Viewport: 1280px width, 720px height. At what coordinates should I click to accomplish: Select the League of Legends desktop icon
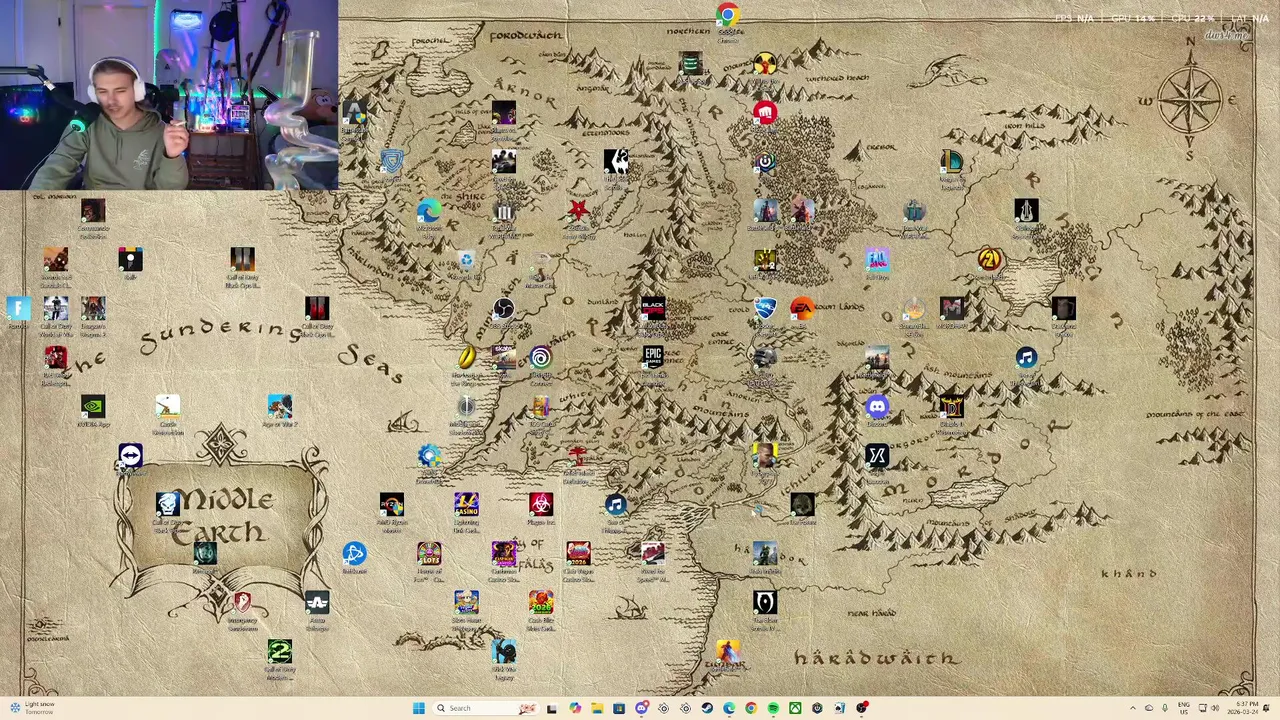pos(951,162)
